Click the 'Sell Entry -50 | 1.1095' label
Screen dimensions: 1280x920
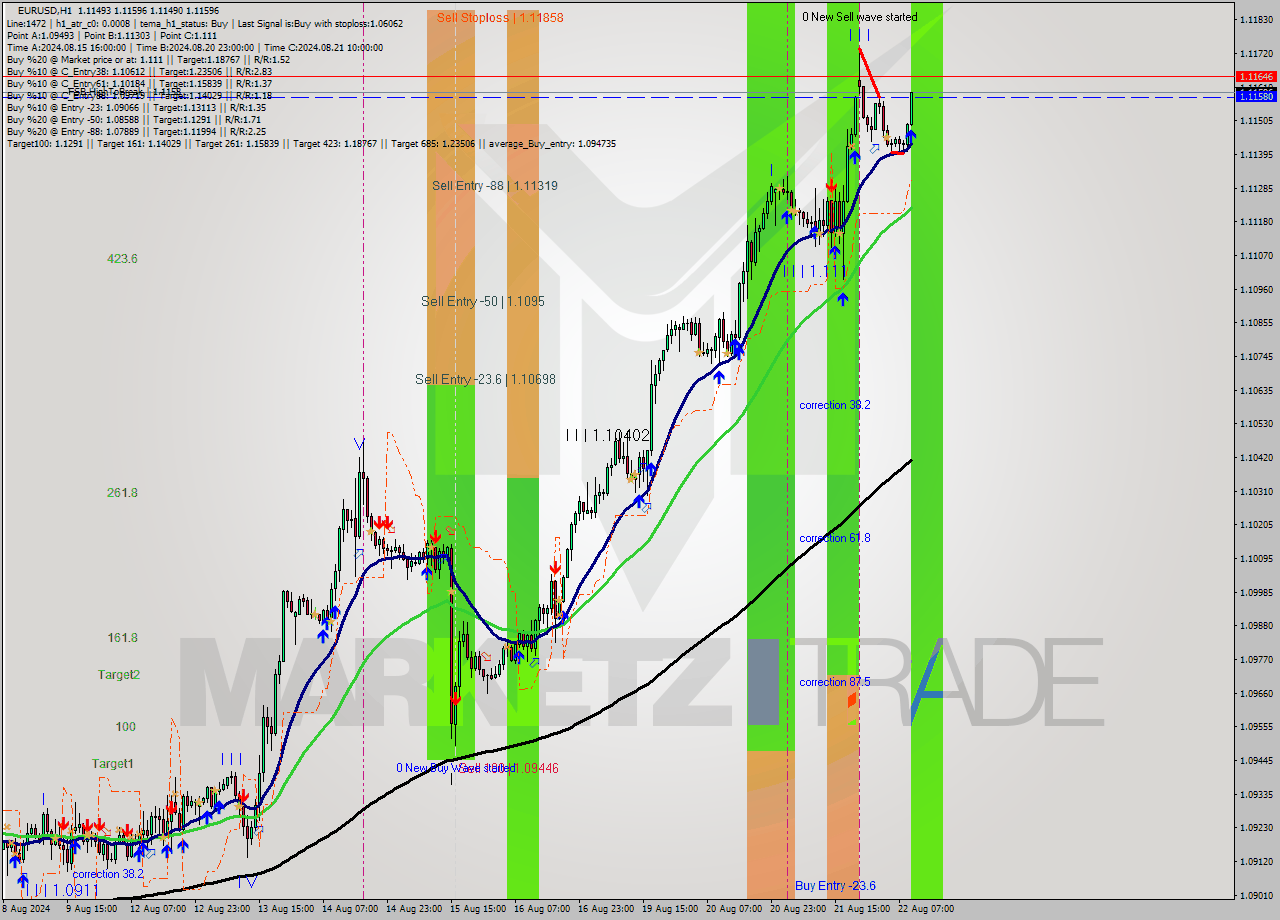(x=483, y=301)
